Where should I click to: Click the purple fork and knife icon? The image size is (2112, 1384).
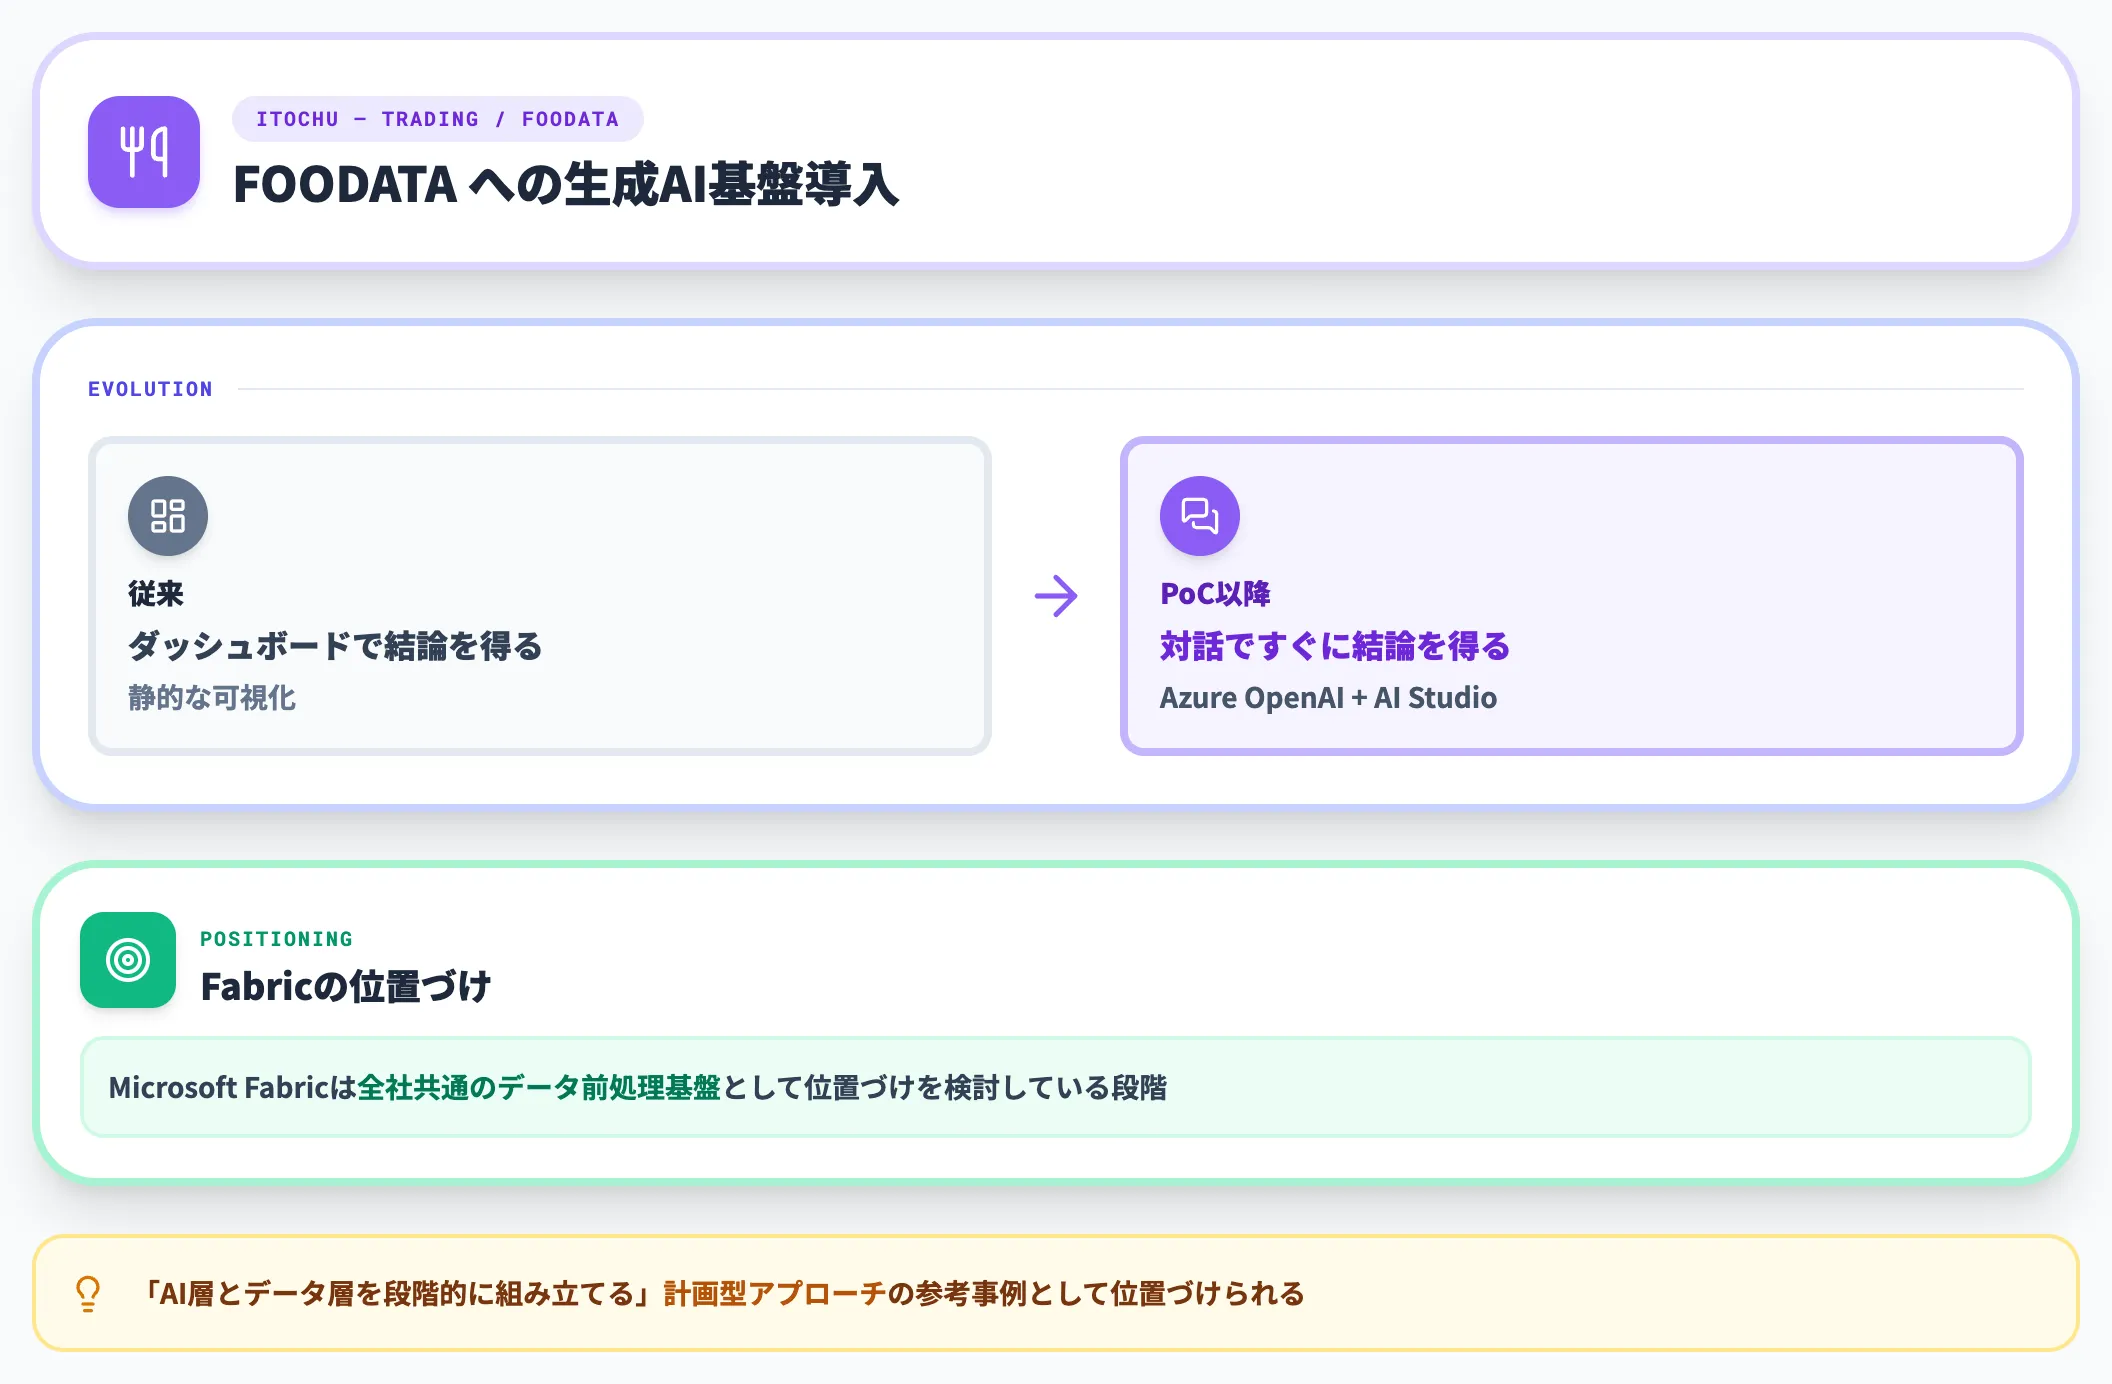[x=144, y=152]
